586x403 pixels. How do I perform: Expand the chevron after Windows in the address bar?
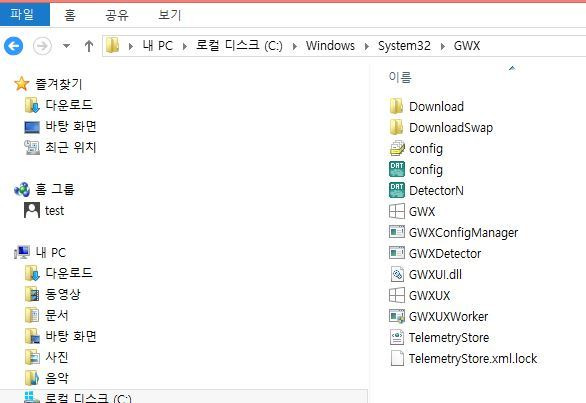pyautogui.click(x=367, y=46)
